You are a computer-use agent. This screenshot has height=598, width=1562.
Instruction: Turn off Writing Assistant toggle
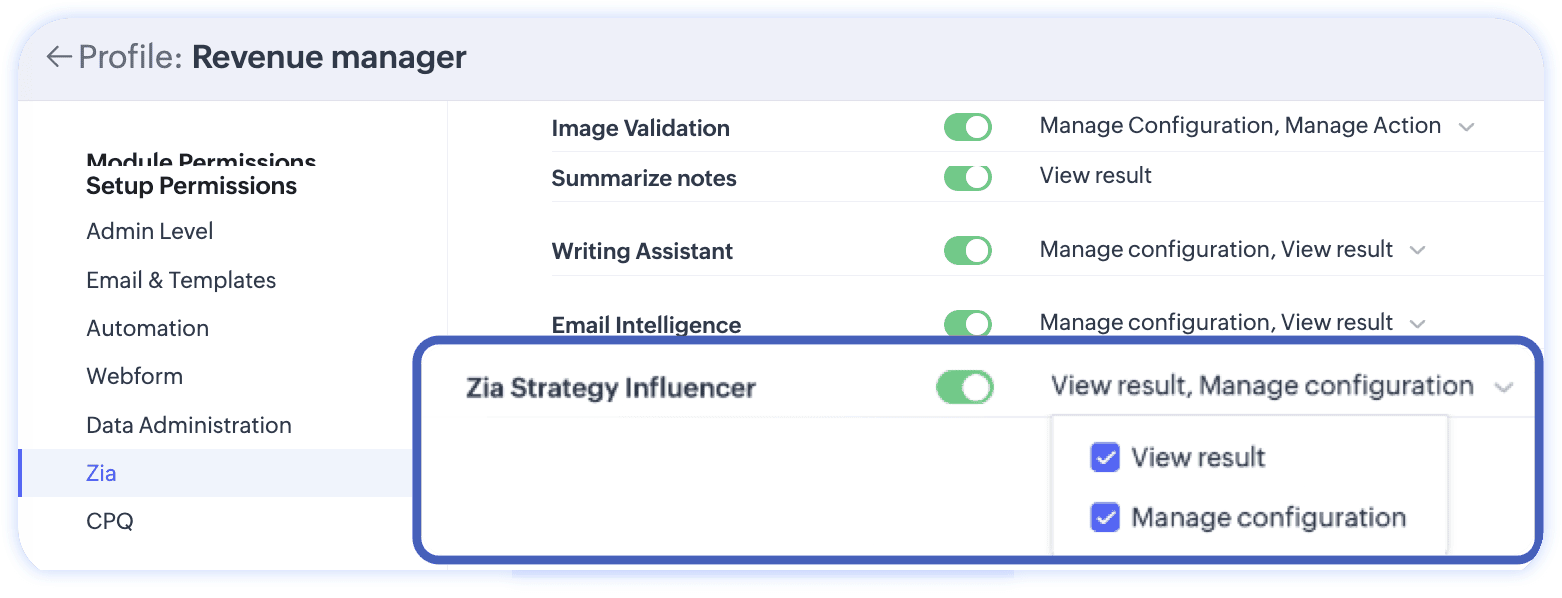coord(967,250)
